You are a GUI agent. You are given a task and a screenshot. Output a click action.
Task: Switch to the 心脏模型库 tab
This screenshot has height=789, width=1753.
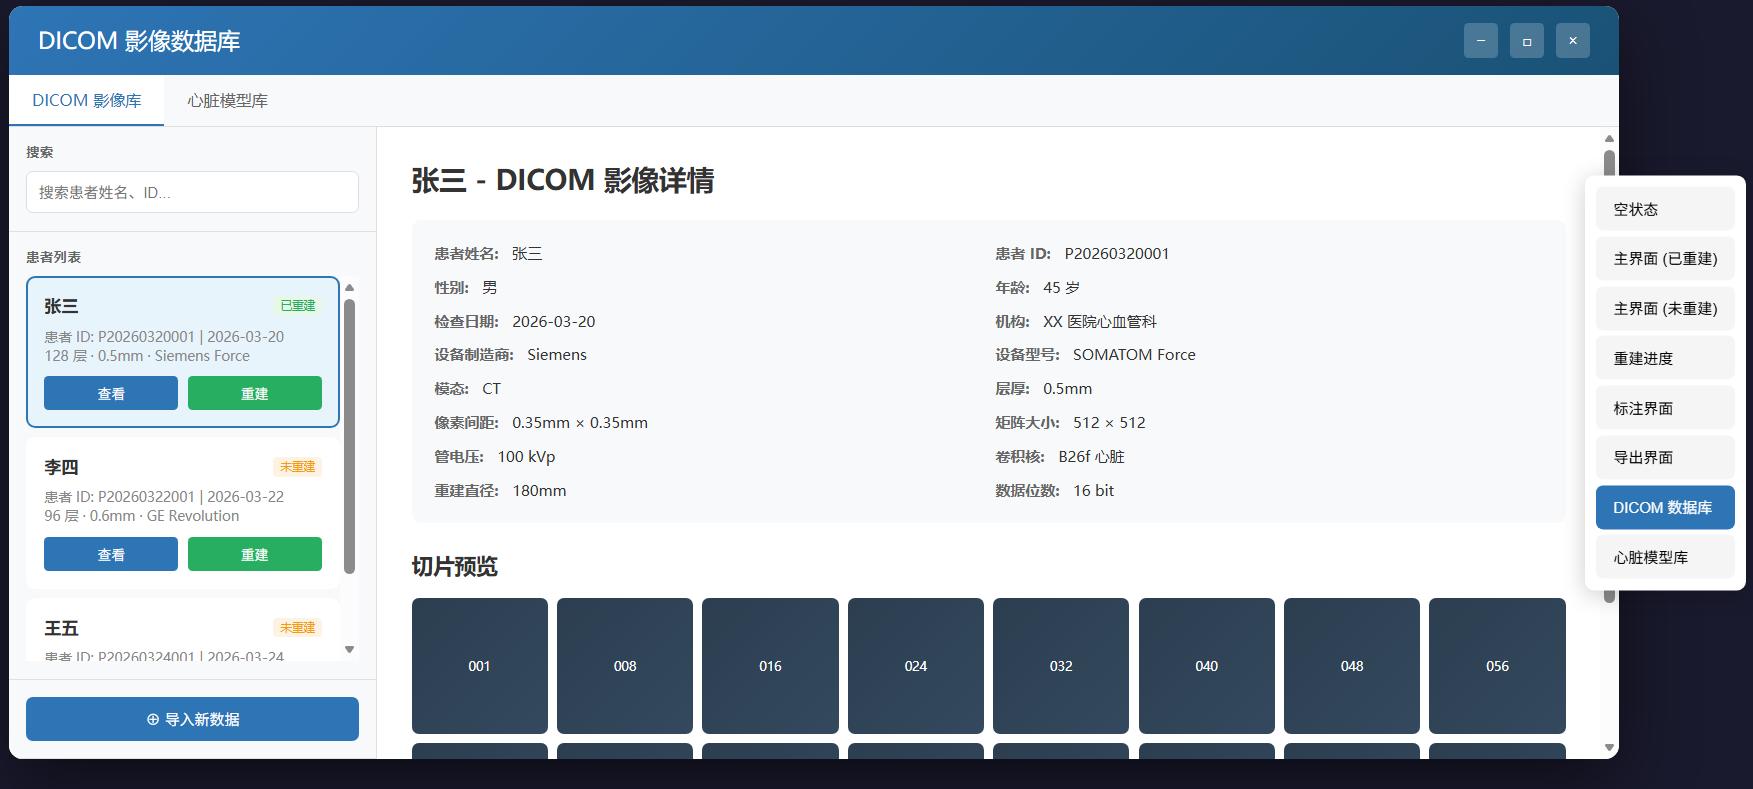[x=227, y=101]
